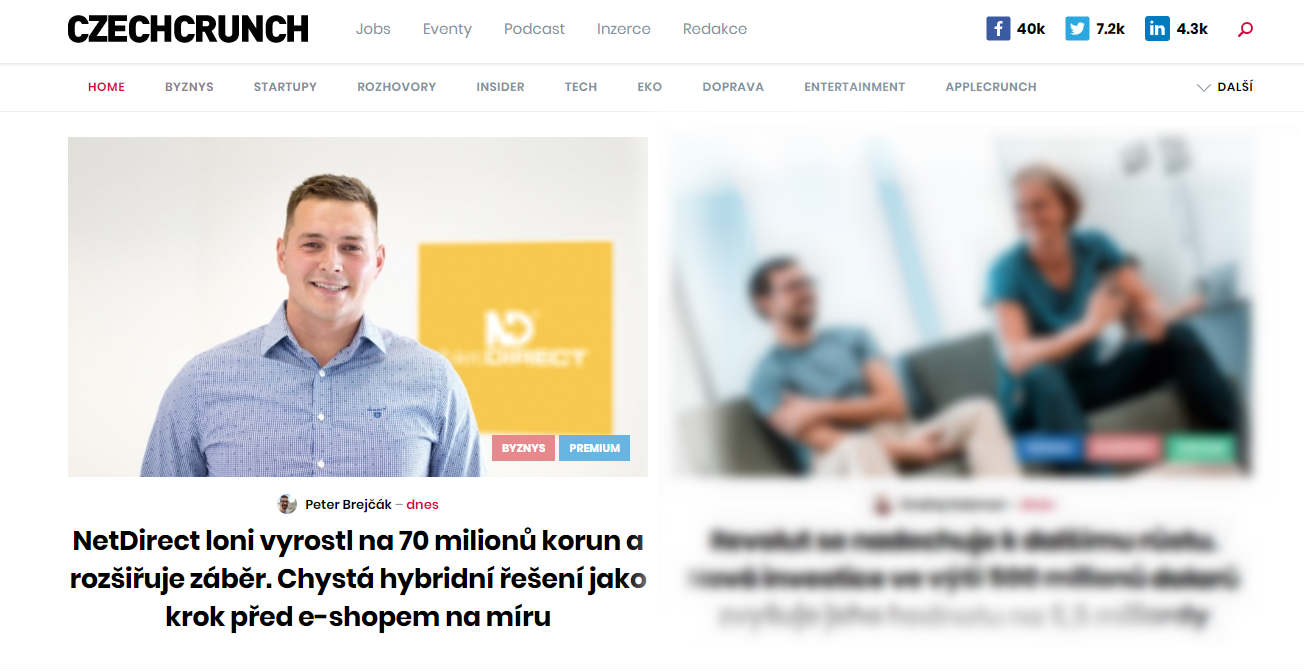
Task: Expand the Další menu chevron
Action: click(x=1204, y=88)
